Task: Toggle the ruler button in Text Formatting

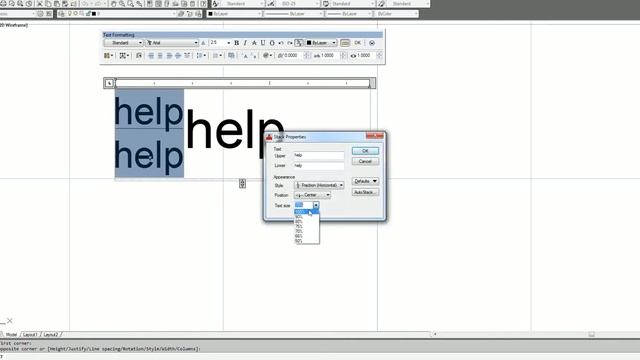Action: (345, 43)
